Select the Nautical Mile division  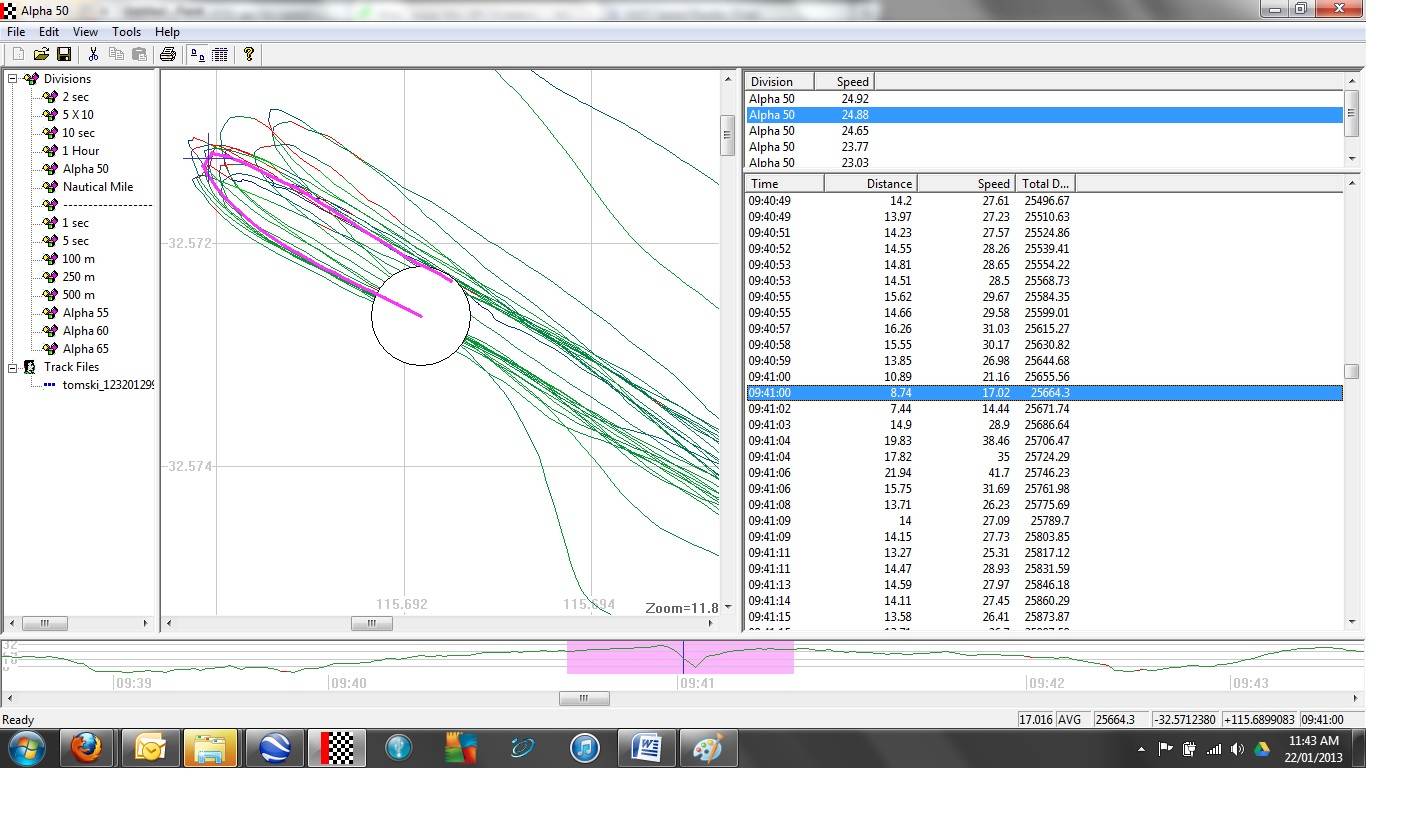(97, 187)
